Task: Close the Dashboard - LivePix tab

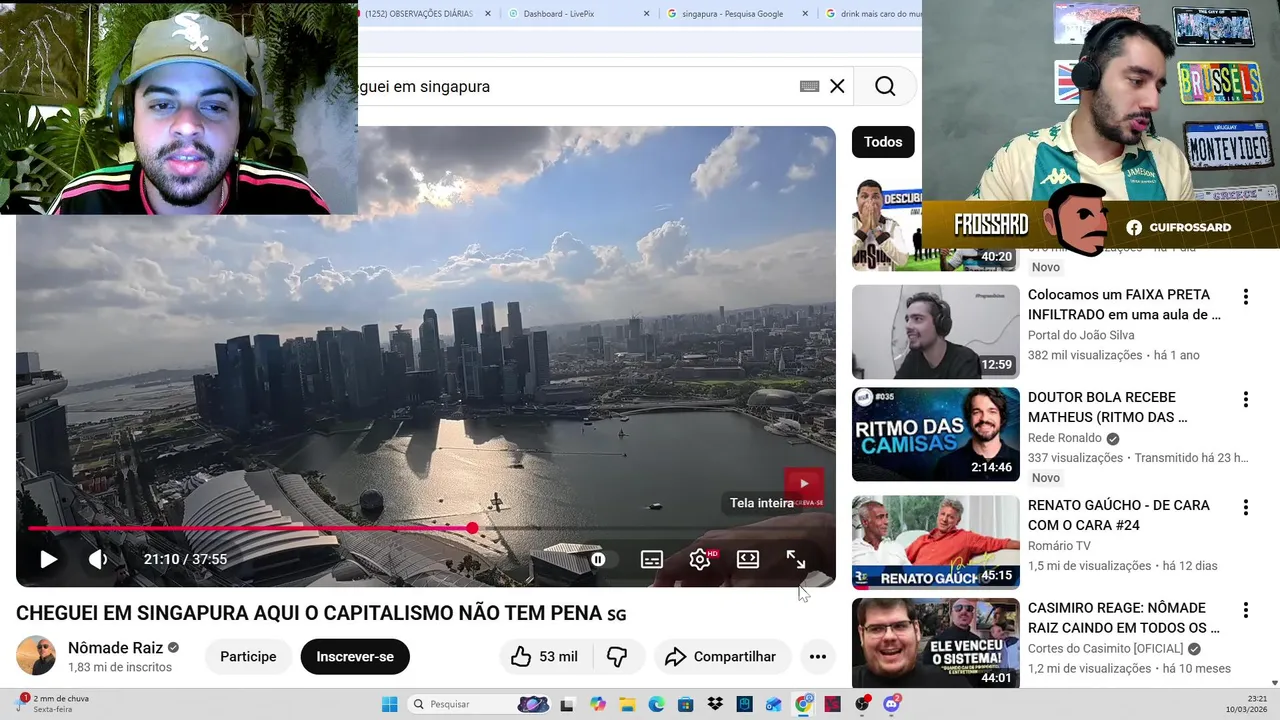Action: point(646,14)
